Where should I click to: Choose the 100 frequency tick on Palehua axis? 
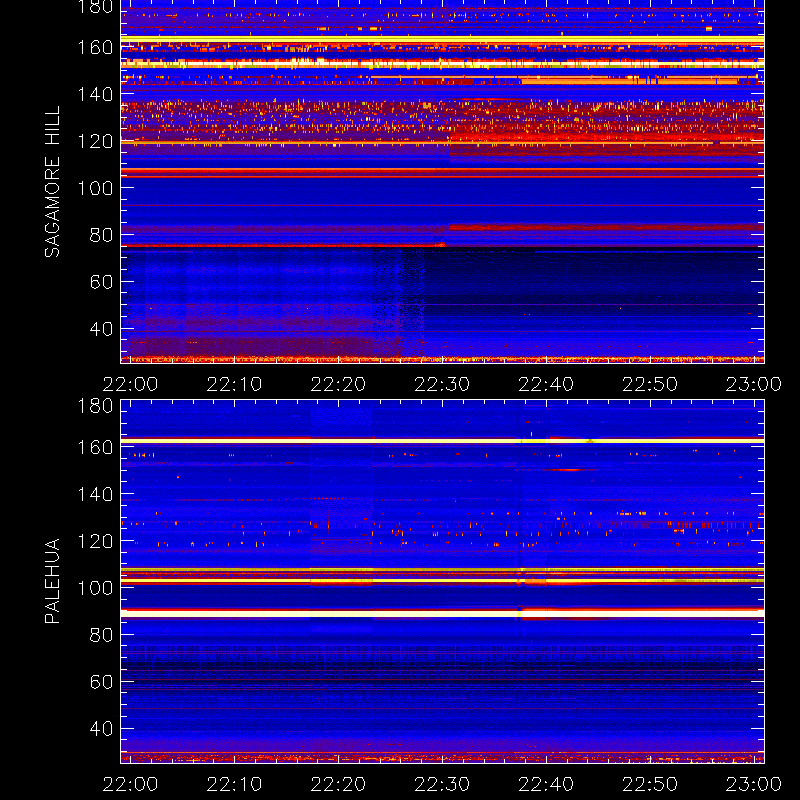[95, 588]
